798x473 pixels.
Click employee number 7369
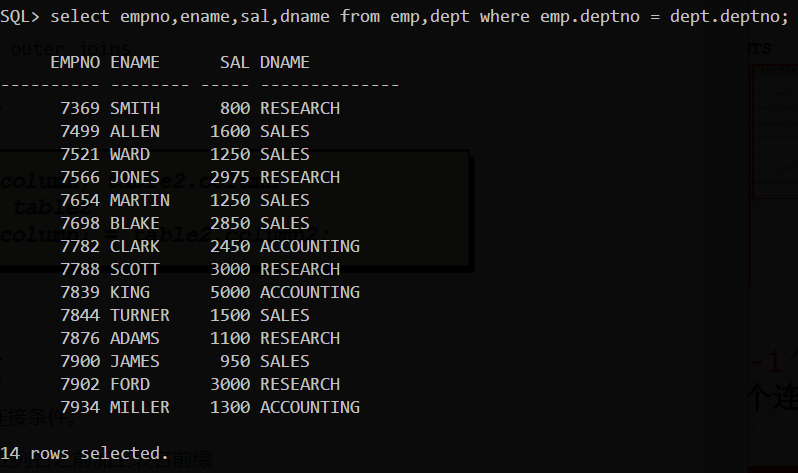80,108
